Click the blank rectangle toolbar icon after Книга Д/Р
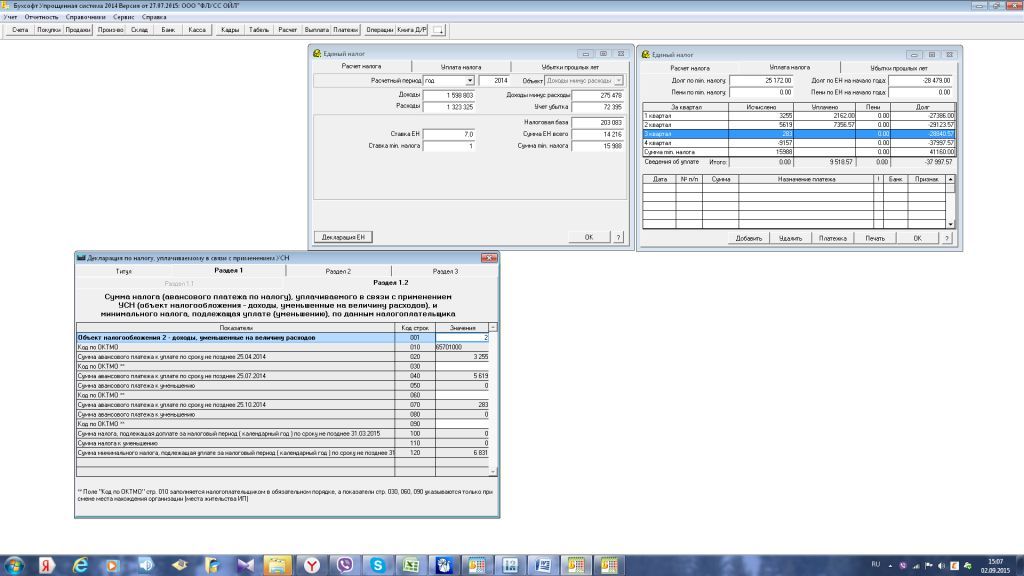This screenshot has height=576, width=1024. (x=437, y=31)
